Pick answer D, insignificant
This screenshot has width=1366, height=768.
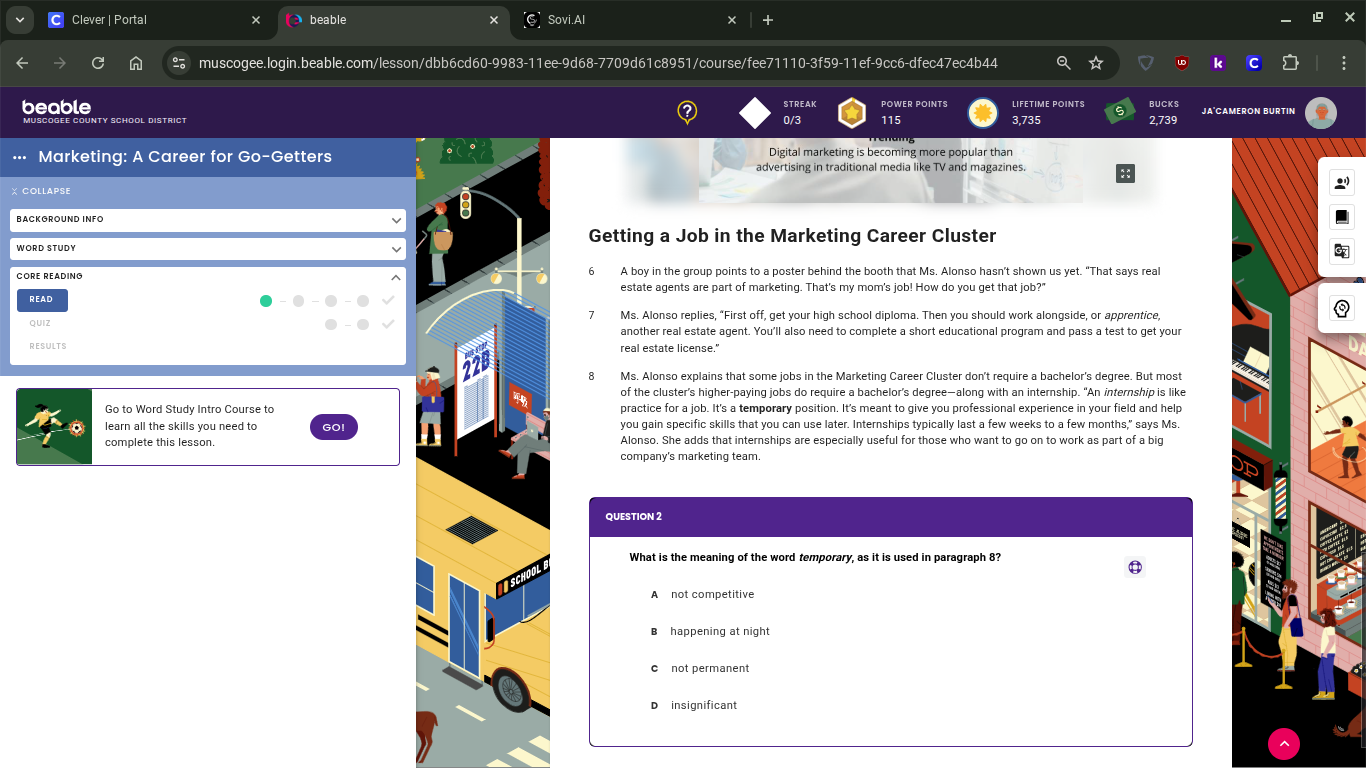(703, 705)
